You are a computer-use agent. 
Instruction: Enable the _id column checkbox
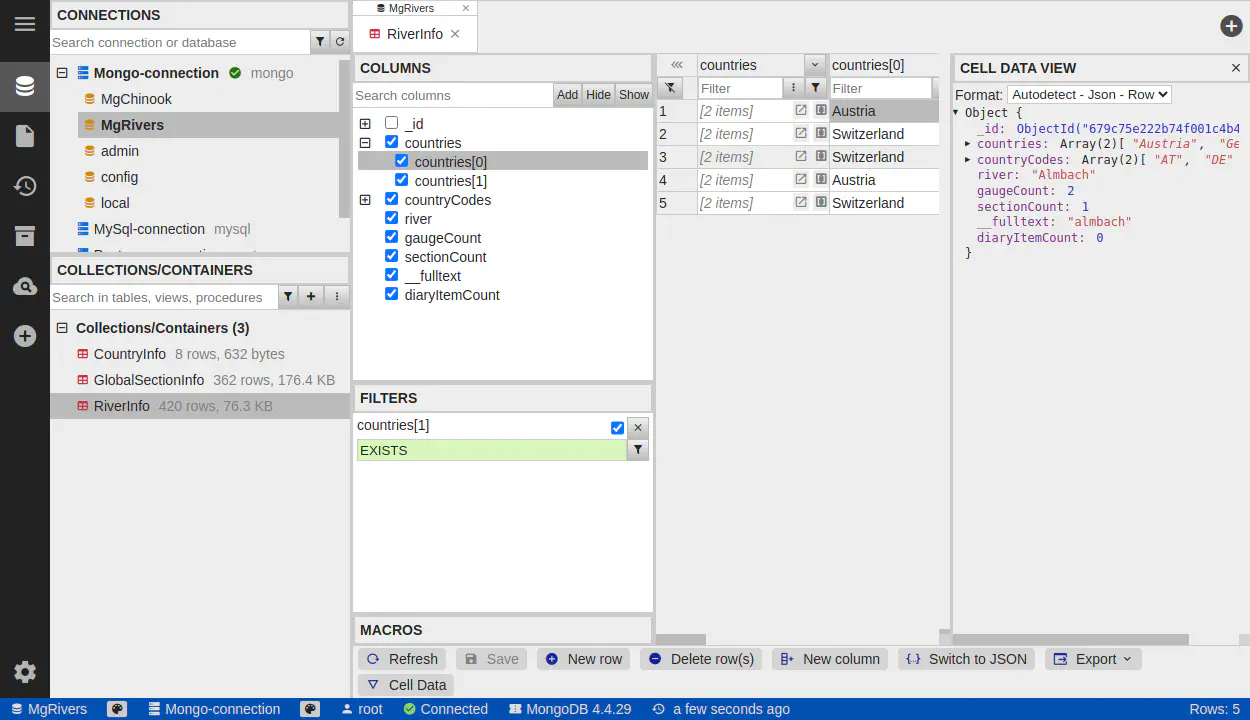[x=392, y=123]
